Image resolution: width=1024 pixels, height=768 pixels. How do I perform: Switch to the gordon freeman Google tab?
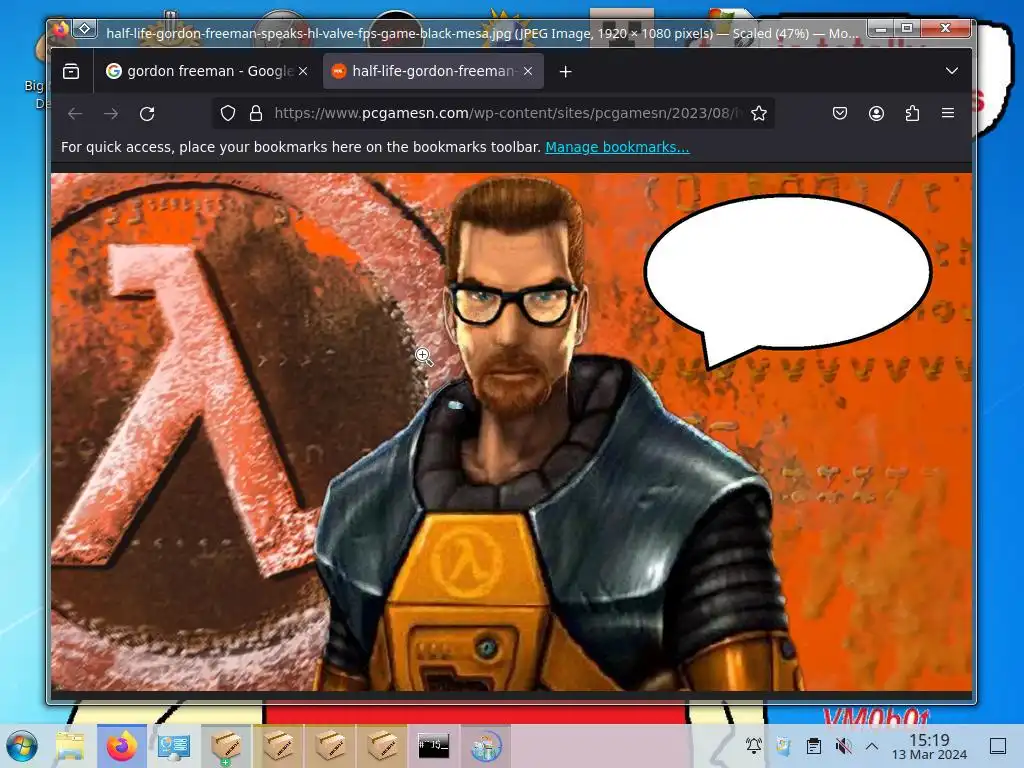click(x=208, y=71)
